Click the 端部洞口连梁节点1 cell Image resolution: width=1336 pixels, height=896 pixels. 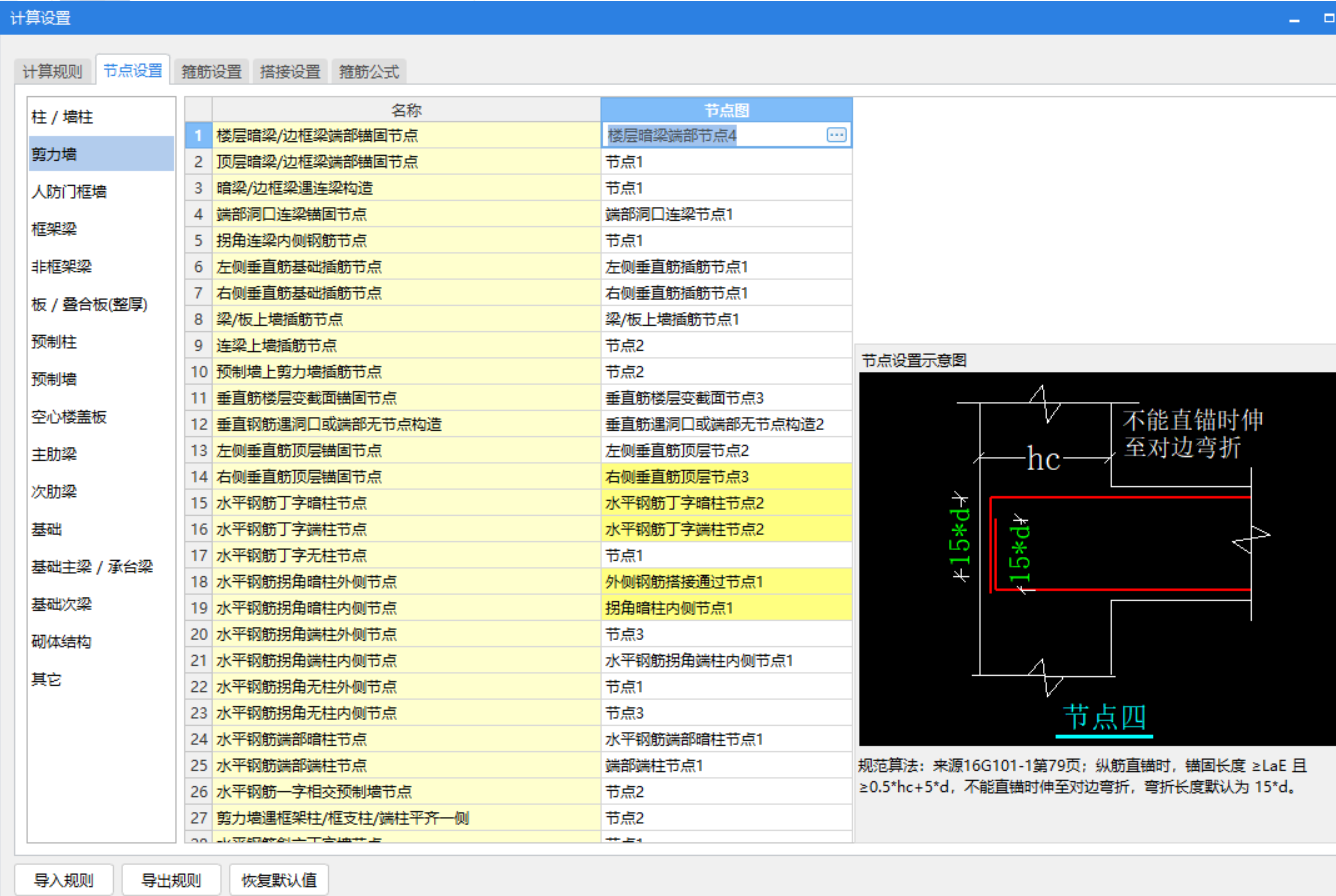pyautogui.click(x=727, y=214)
